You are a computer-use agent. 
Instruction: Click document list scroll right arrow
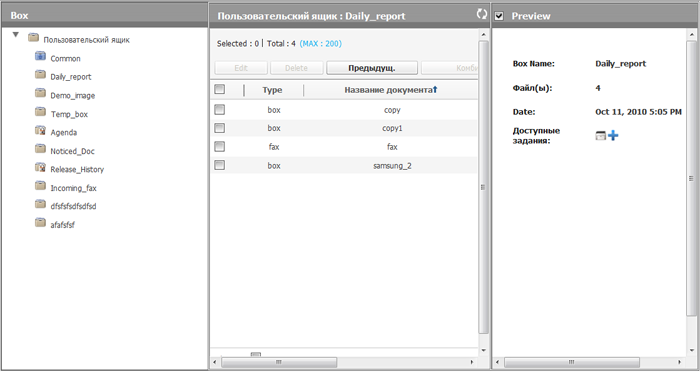tap(472, 362)
